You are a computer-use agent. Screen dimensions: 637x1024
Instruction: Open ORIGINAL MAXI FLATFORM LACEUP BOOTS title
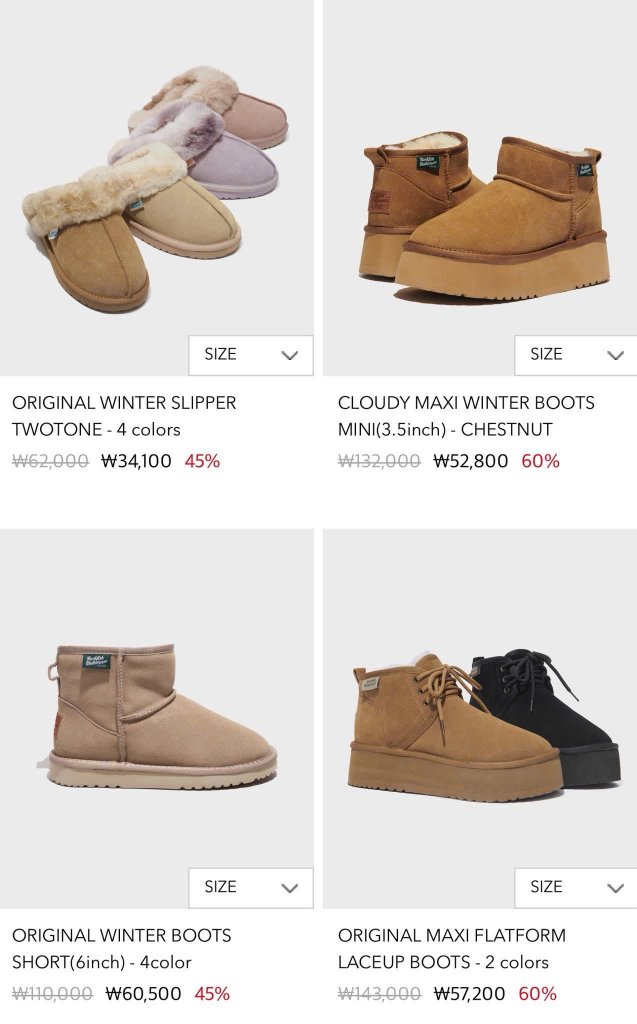[x=451, y=949]
